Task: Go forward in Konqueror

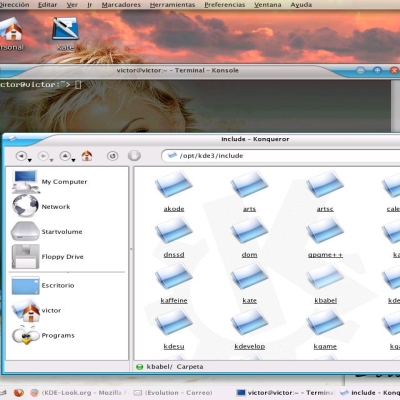Action: click(x=43, y=156)
